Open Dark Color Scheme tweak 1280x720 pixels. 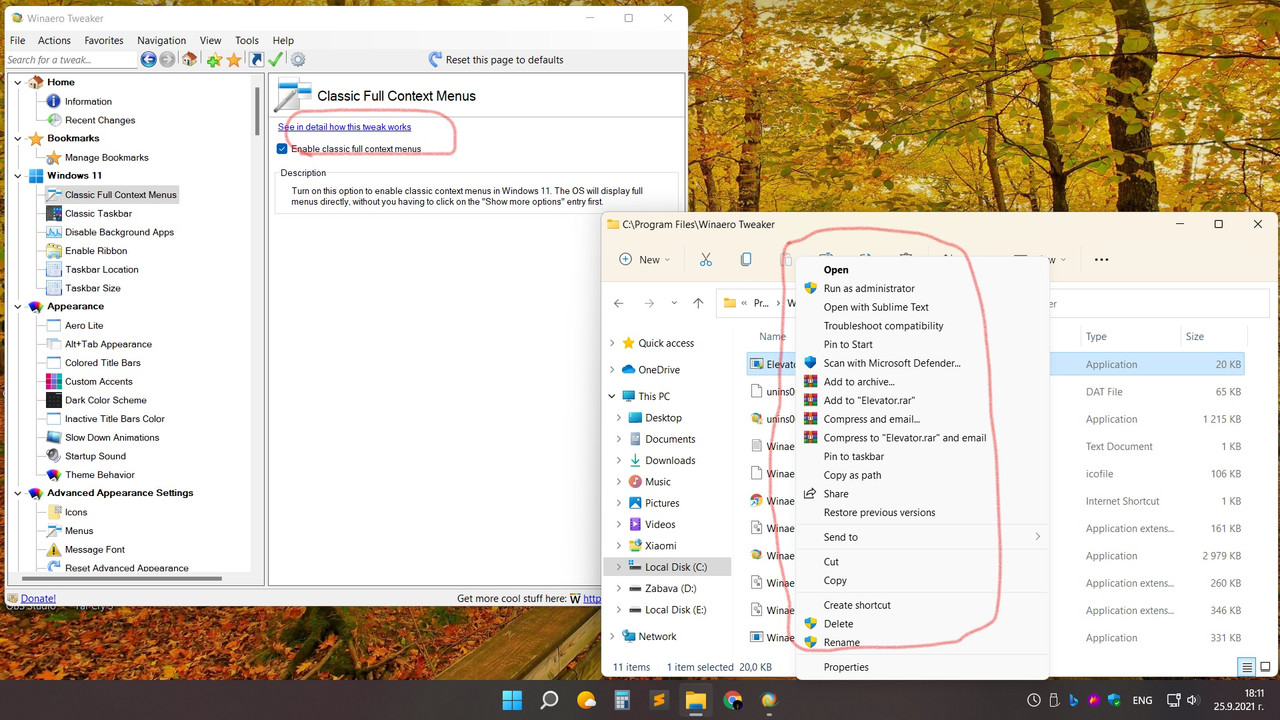coord(105,400)
